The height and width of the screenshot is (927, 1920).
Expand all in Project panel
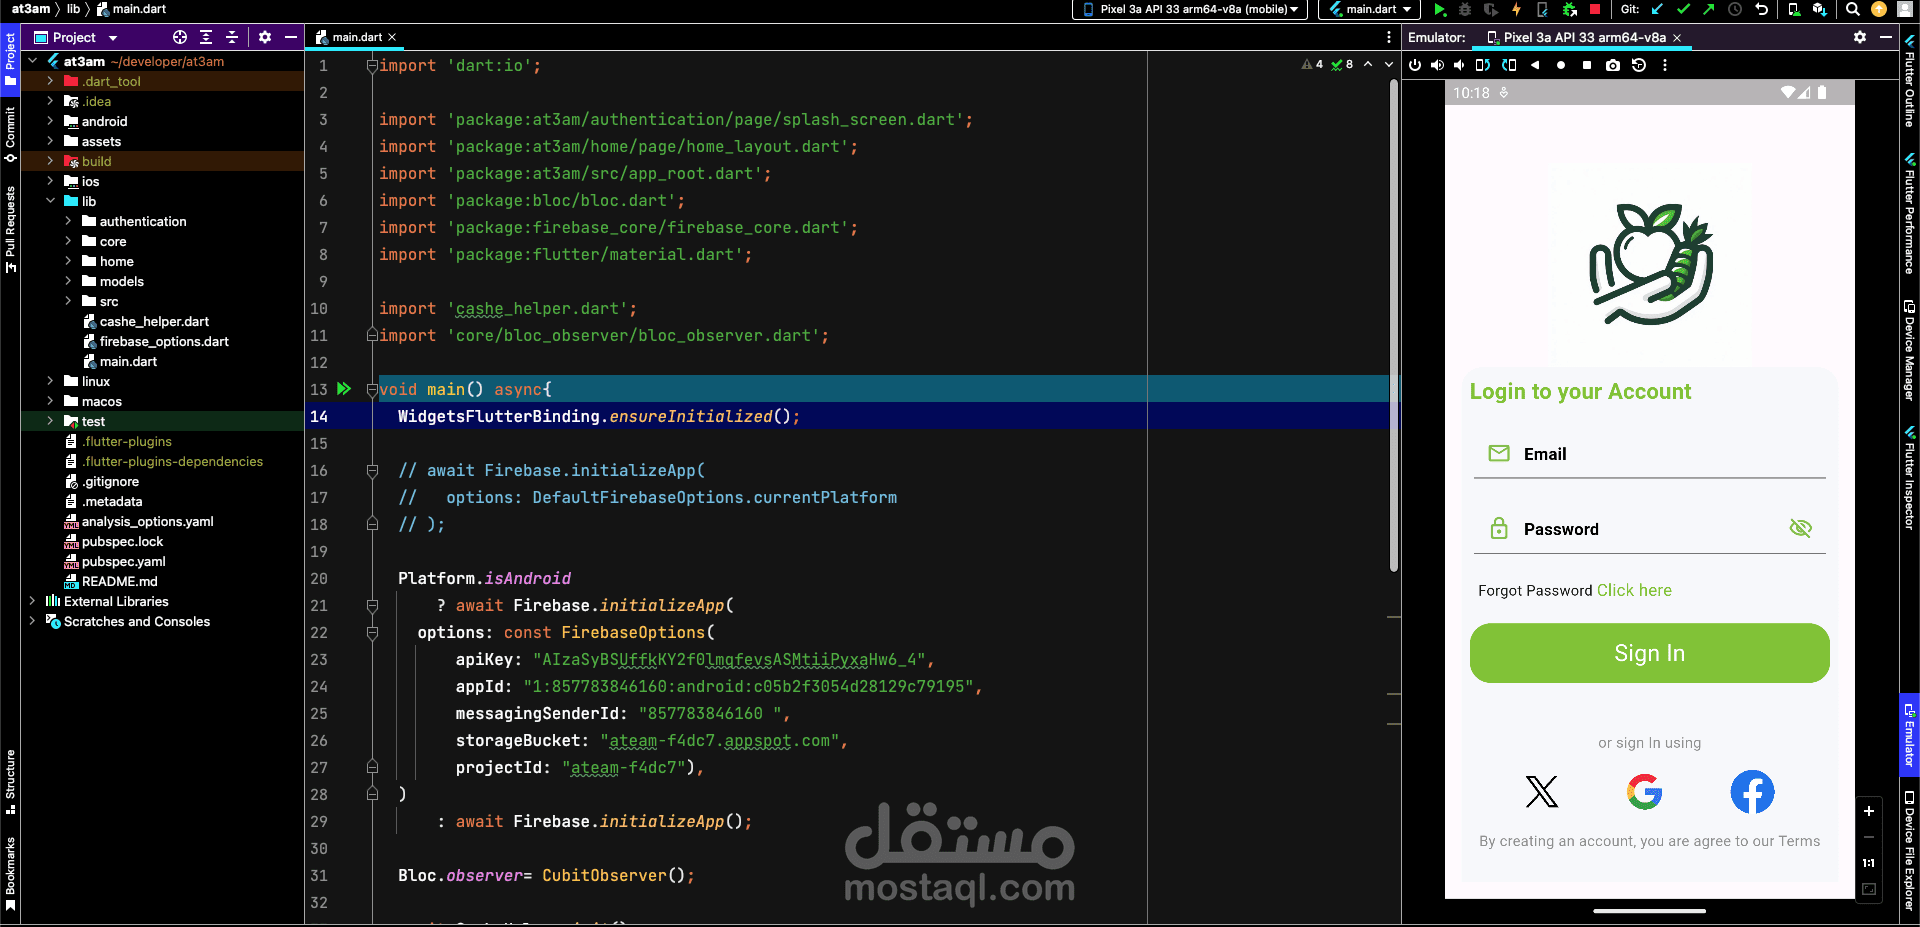pos(206,37)
